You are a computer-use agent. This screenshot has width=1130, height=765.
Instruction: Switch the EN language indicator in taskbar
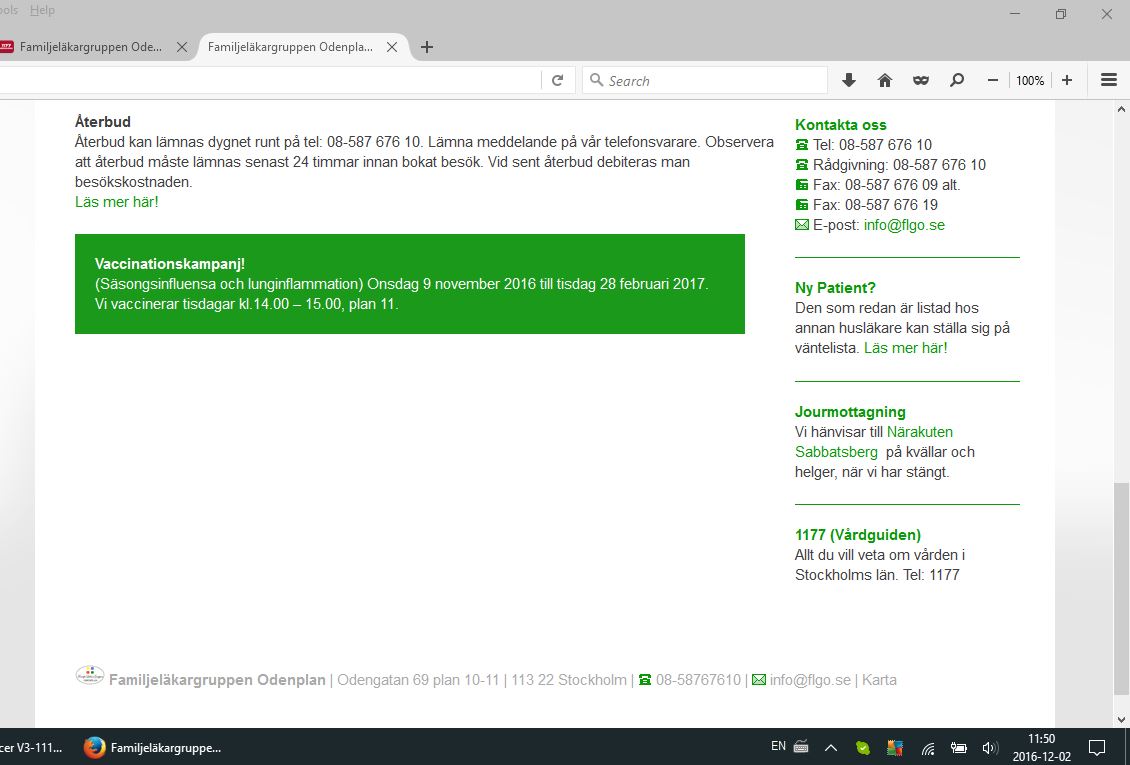[x=778, y=746]
